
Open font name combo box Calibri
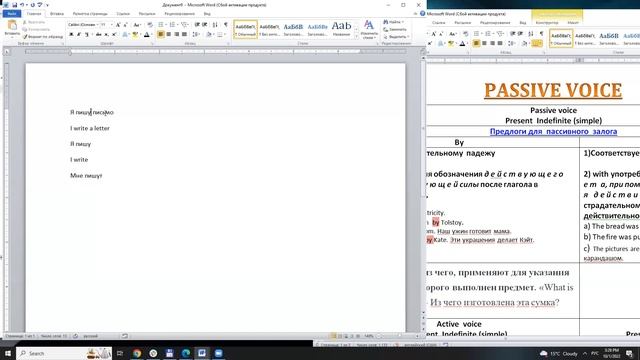point(83,25)
